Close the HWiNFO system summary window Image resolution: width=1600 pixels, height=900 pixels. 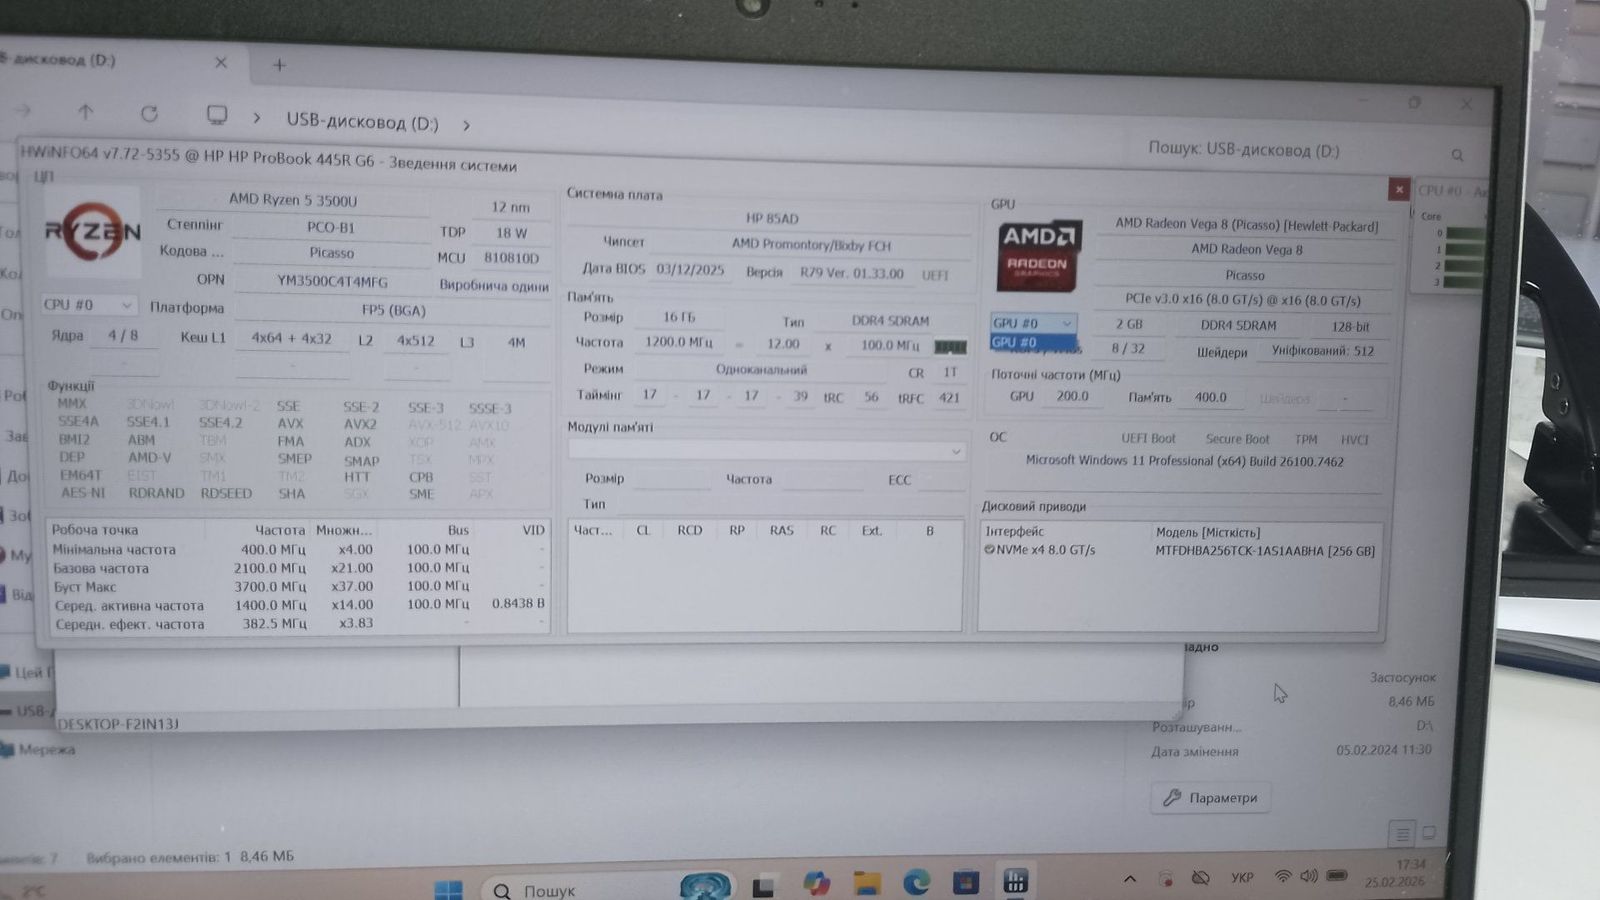(x=1398, y=189)
